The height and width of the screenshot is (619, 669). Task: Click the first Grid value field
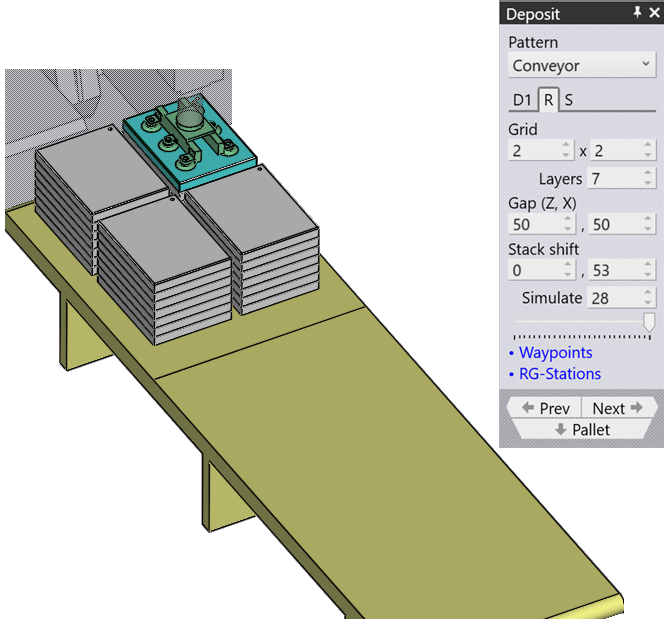tap(535, 150)
